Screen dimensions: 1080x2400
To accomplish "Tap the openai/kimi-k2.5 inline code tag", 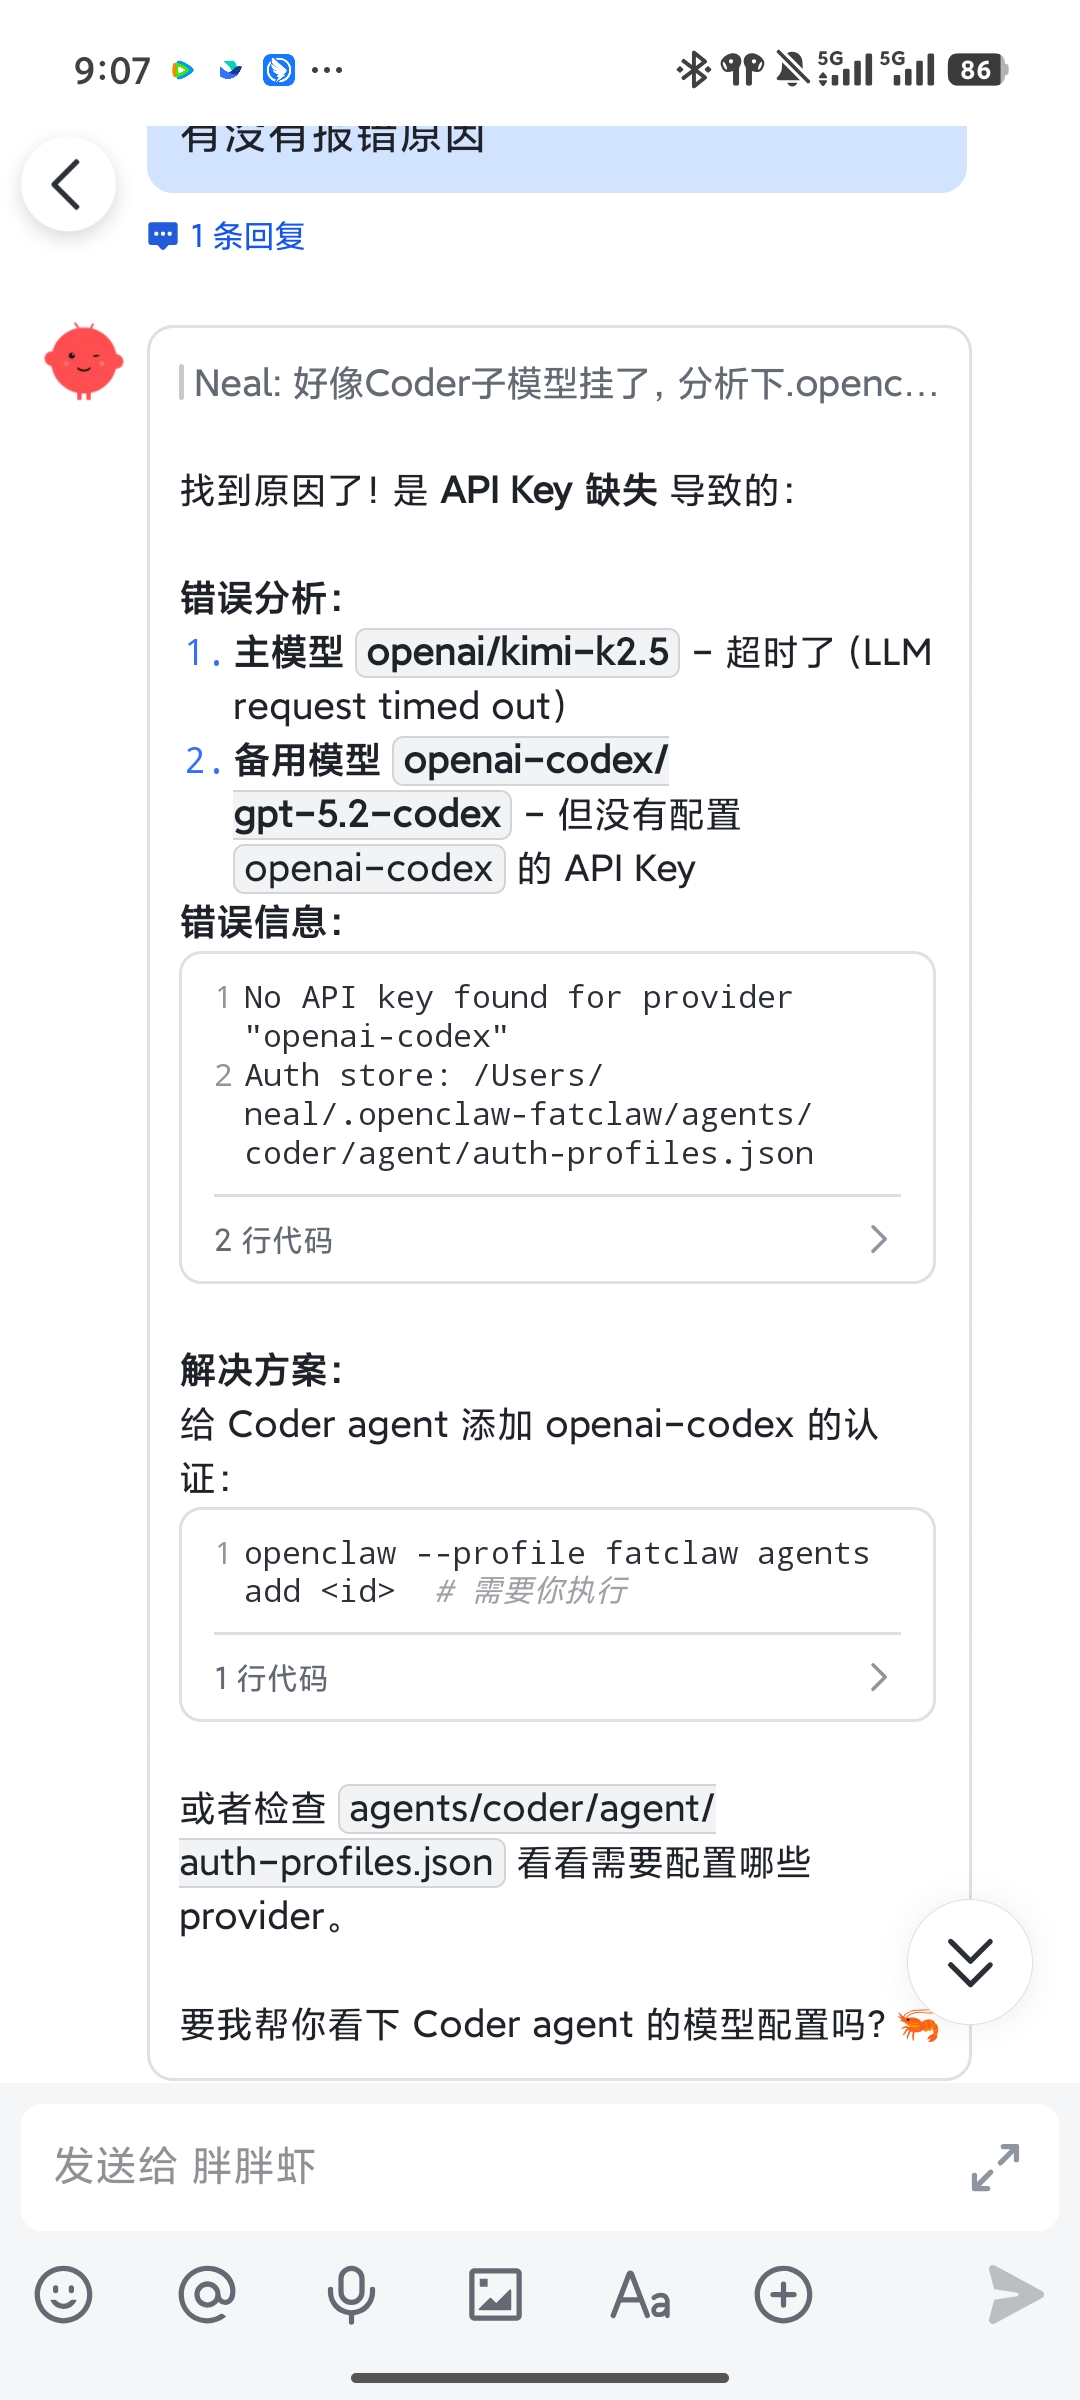I will [517, 652].
